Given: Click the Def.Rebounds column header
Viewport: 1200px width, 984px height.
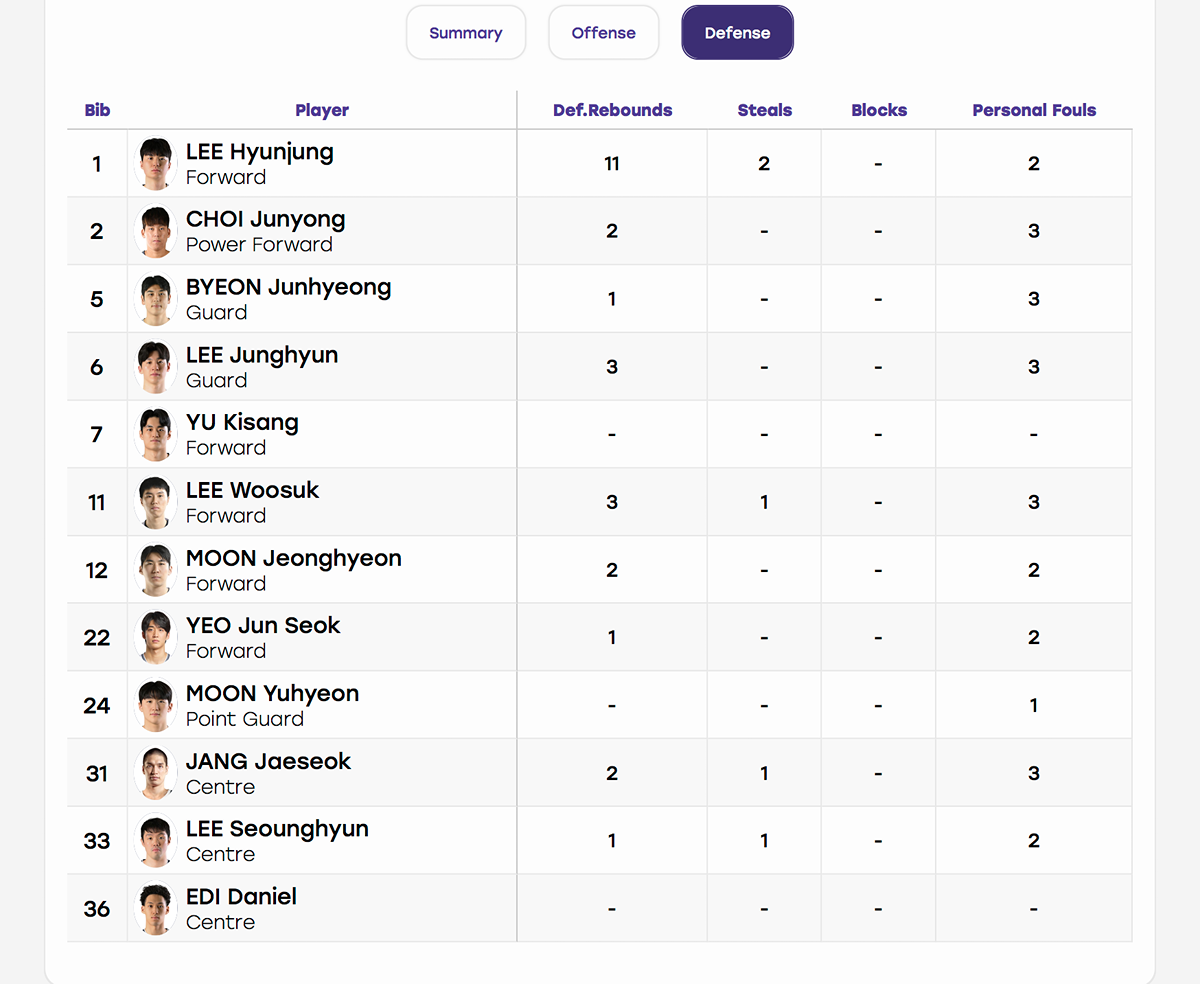Looking at the screenshot, I should click(613, 110).
